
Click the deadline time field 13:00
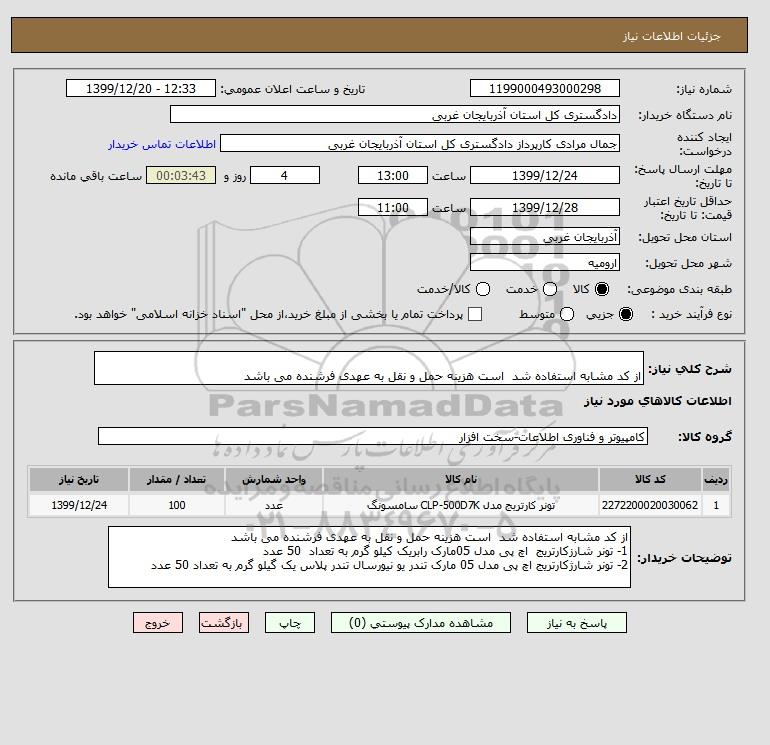(393, 175)
